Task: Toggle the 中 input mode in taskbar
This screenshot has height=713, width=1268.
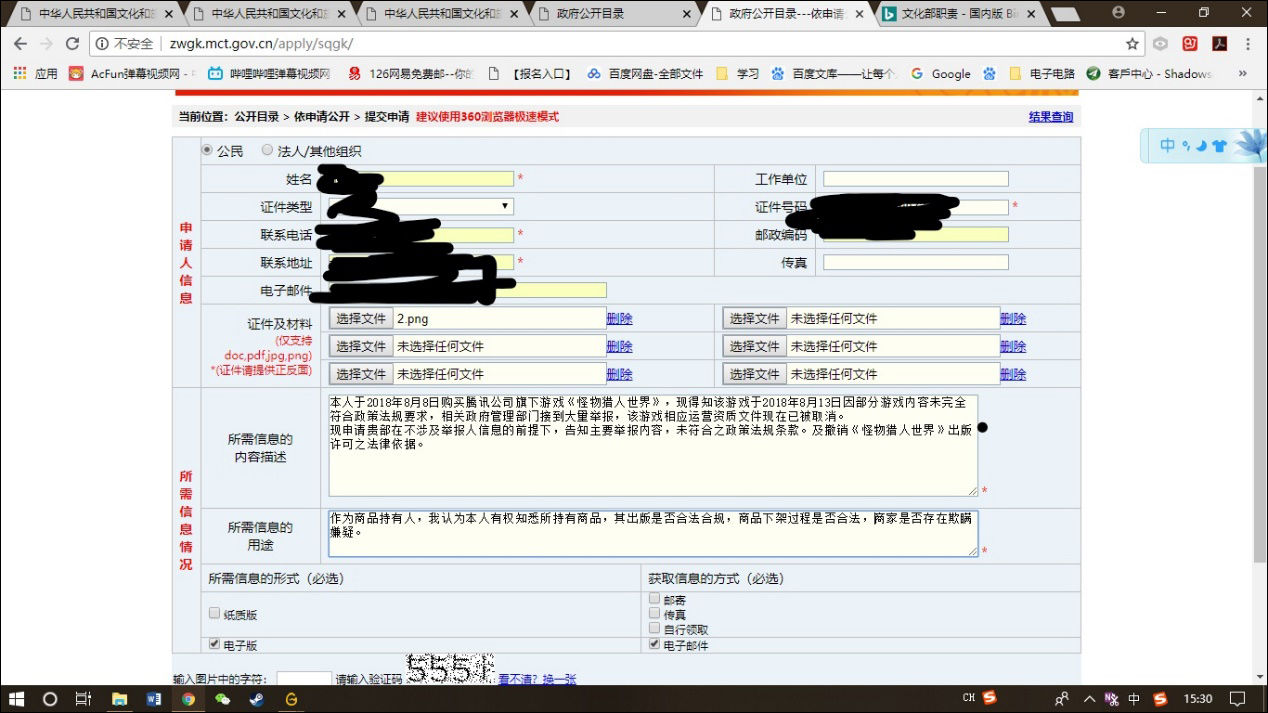Action: point(1133,699)
